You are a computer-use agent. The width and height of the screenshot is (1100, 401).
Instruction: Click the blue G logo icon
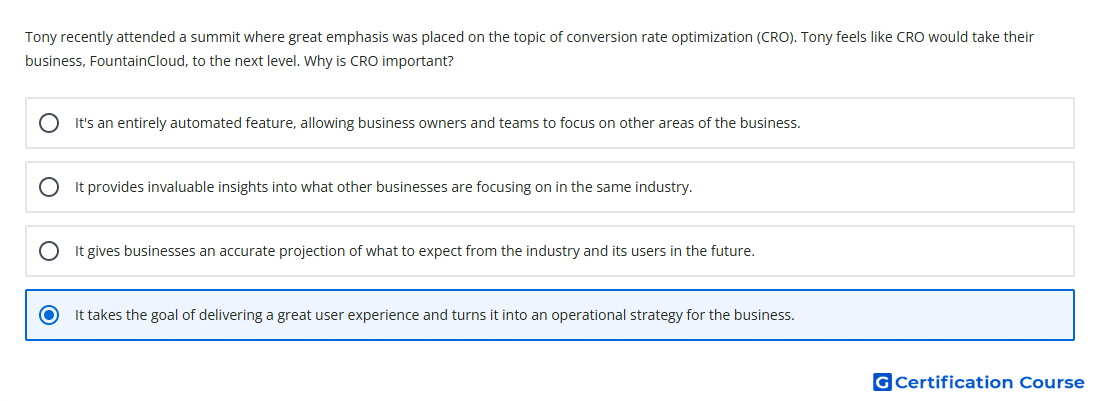point(882,383)
